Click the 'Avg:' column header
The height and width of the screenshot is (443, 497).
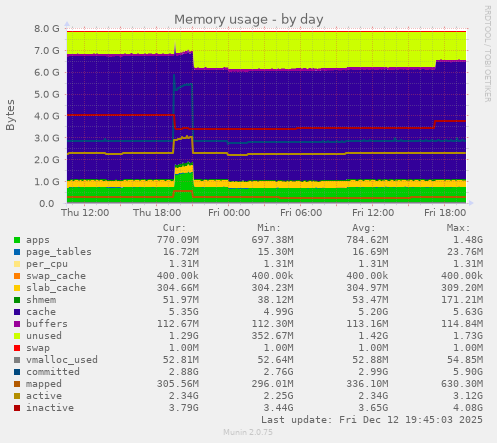pos(364,228)
